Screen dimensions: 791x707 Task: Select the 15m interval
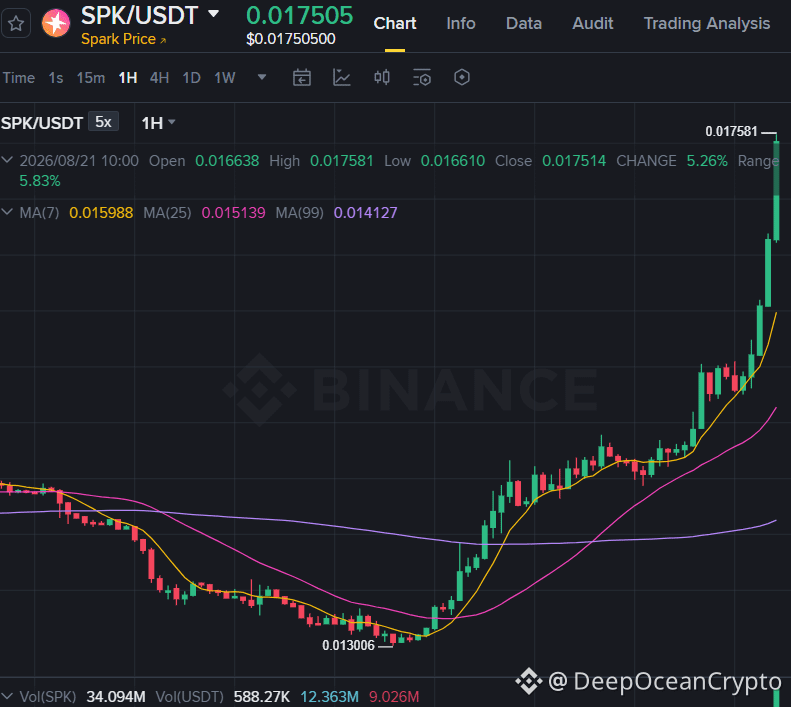(x=91, y=78)
